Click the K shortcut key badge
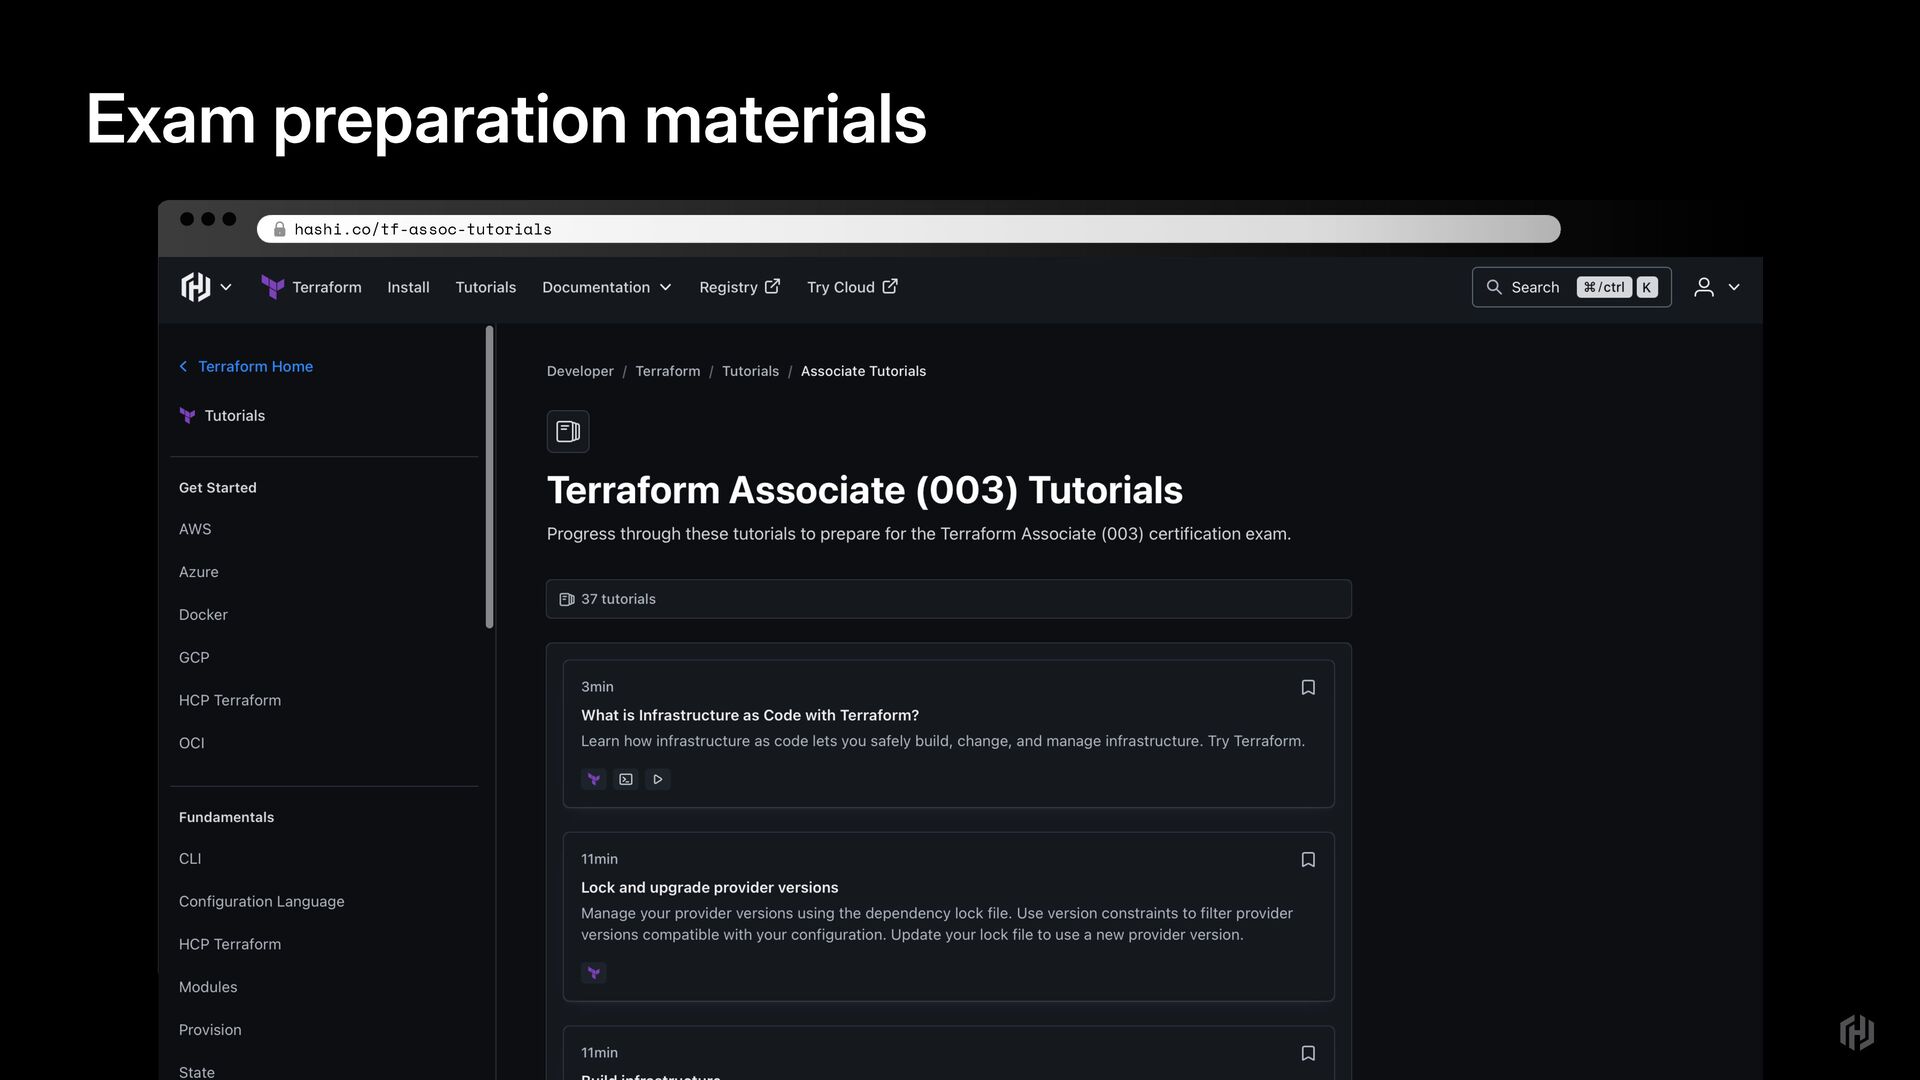 (x=1647, y=287)
